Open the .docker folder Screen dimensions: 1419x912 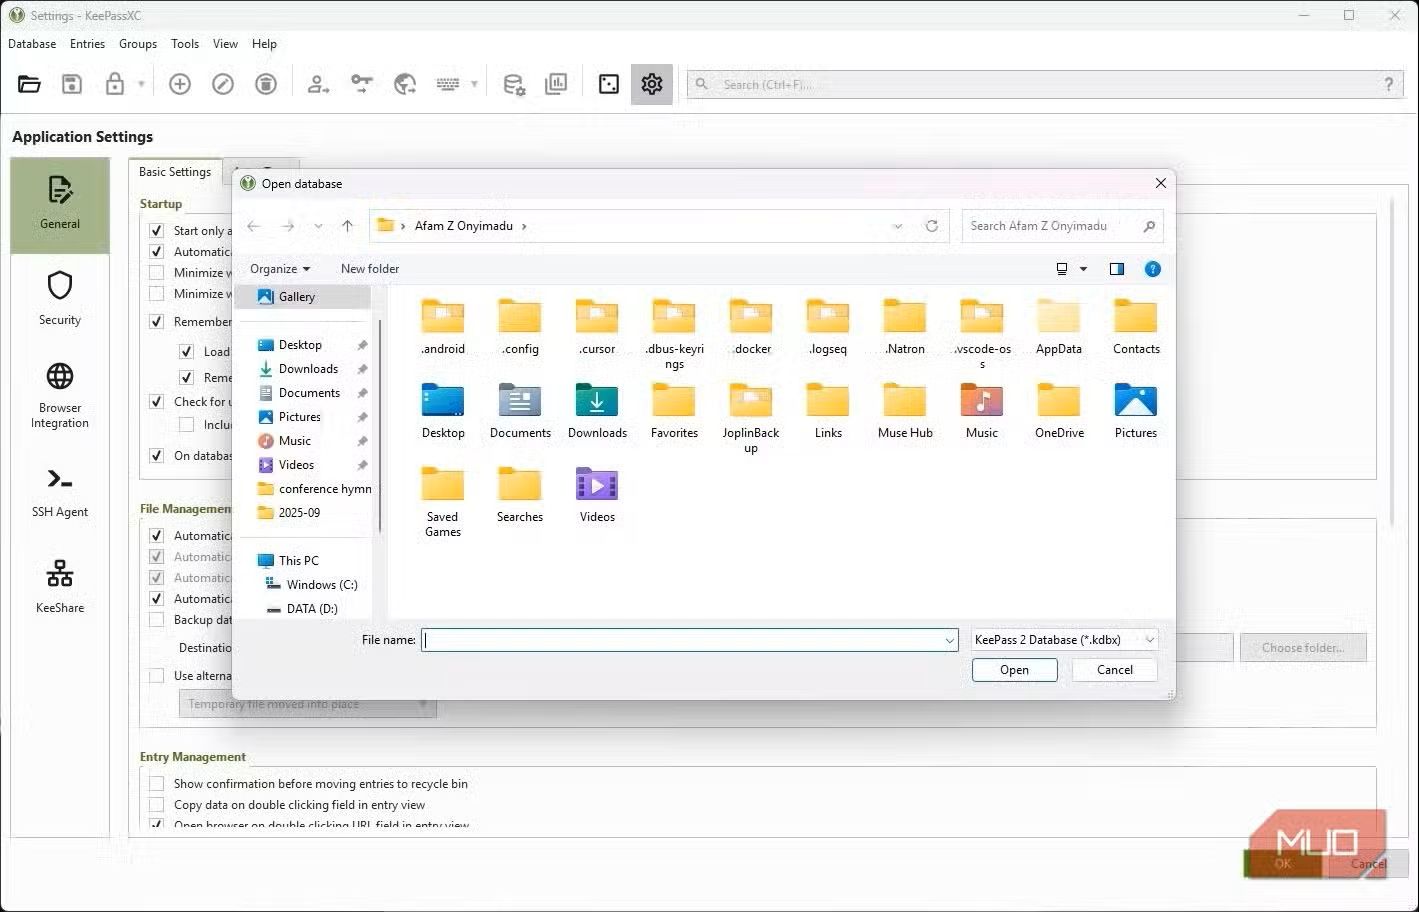click(x=751, y=327)
